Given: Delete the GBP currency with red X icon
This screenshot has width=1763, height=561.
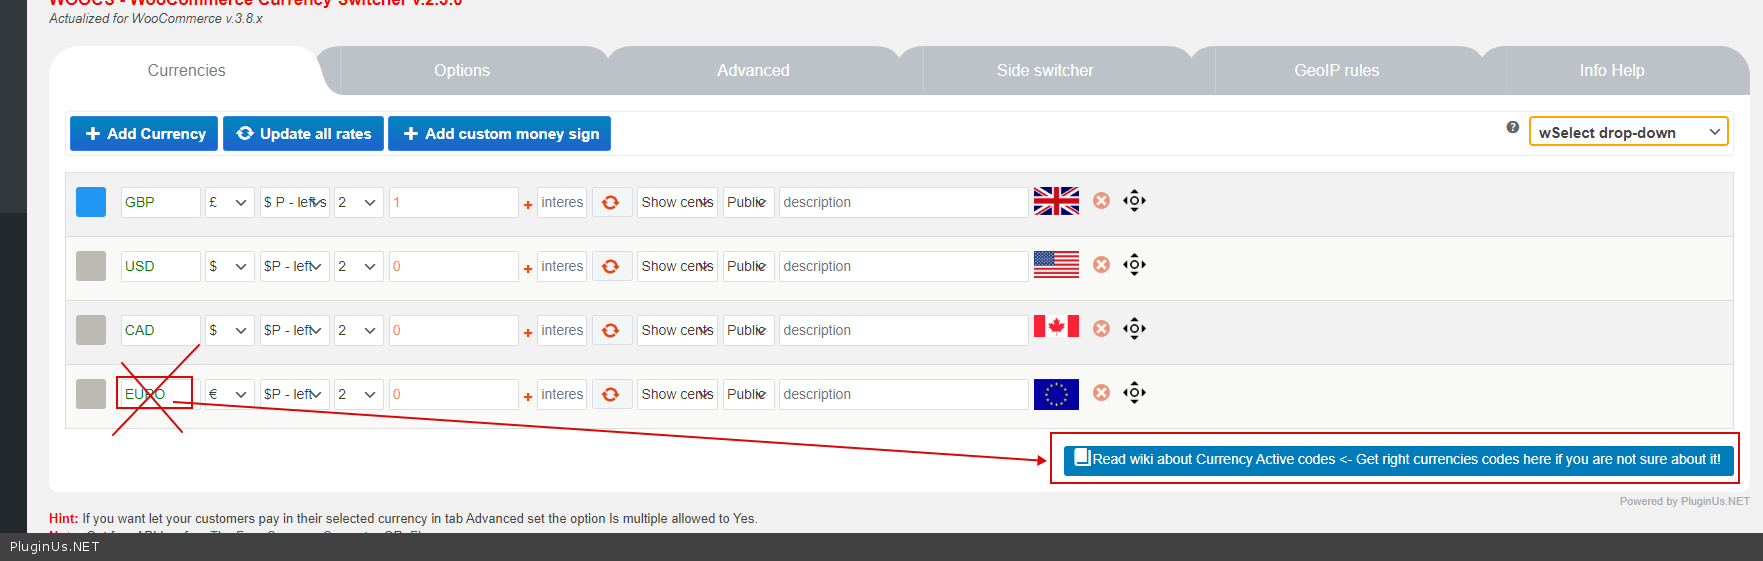Looking at the screenshot, I should (x=1101, y=201).
